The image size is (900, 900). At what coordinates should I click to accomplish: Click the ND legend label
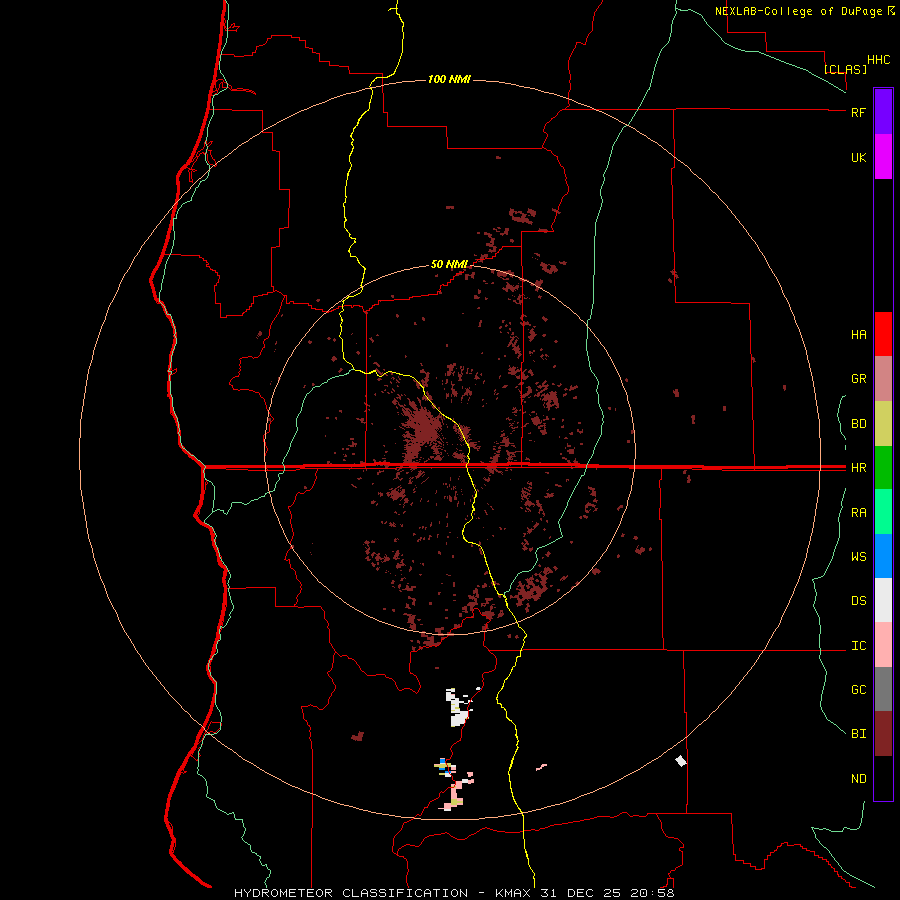[x=858, y=778]
